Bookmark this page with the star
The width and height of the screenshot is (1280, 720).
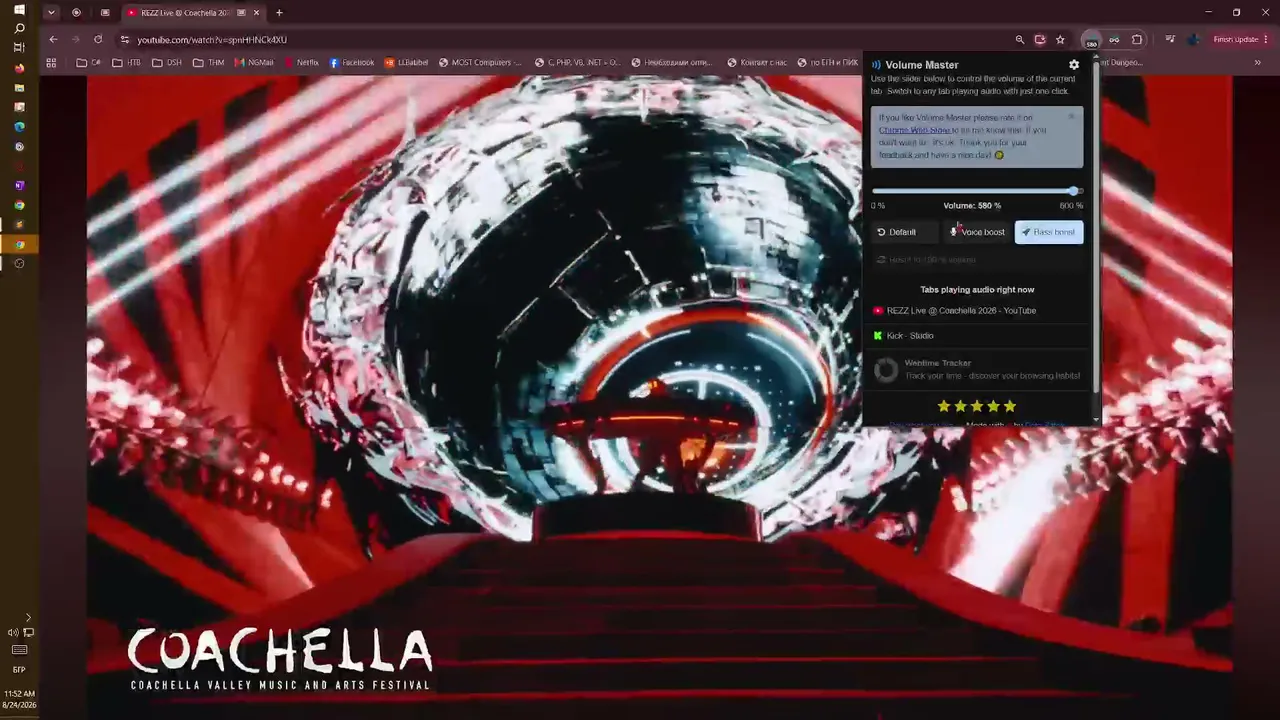[1060, 40]
